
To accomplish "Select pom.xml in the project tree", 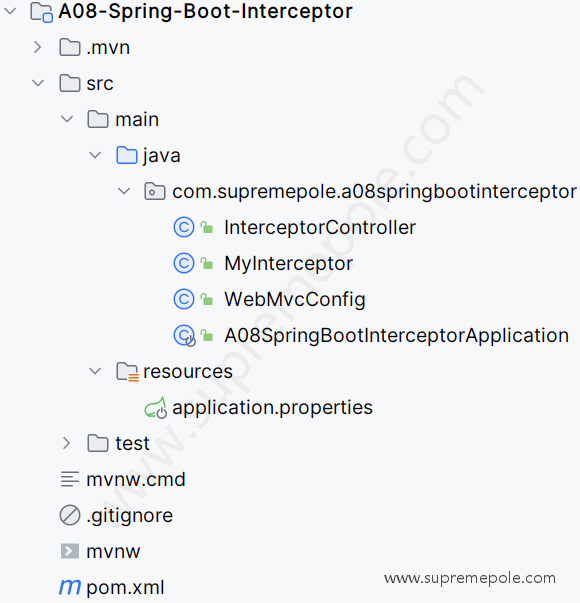I will [x=125, y=588].
